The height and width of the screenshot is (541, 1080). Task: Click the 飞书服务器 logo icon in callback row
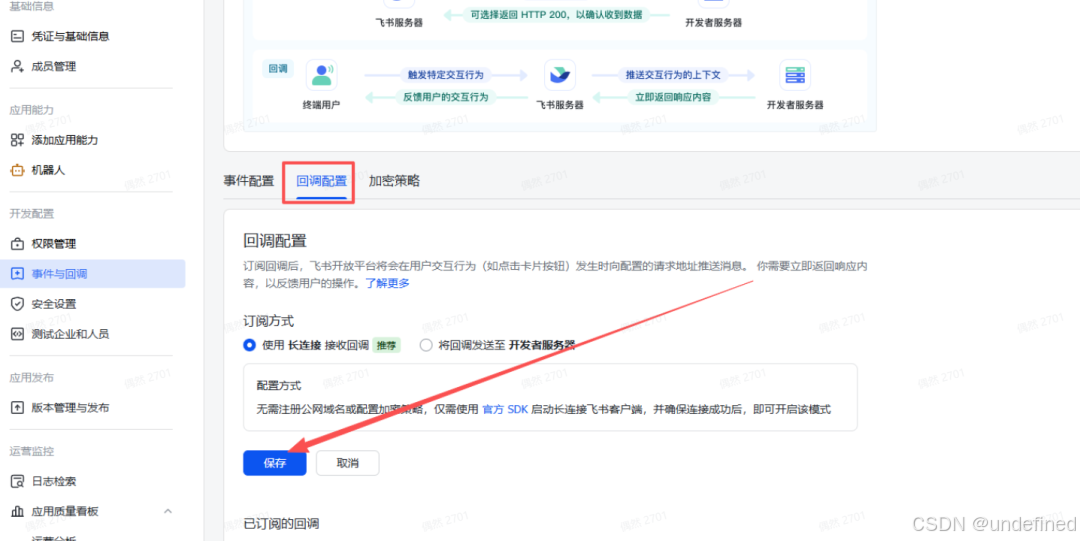559,75
